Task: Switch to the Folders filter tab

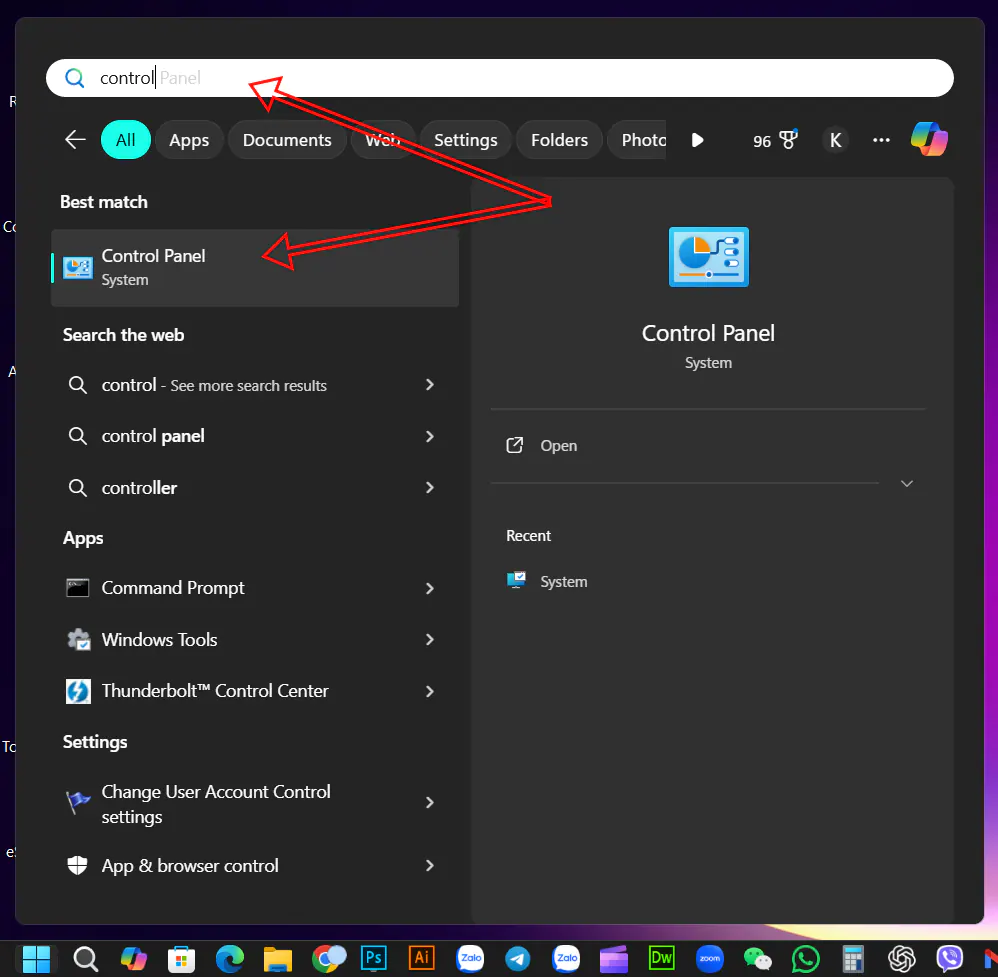Action: (558, 140)
